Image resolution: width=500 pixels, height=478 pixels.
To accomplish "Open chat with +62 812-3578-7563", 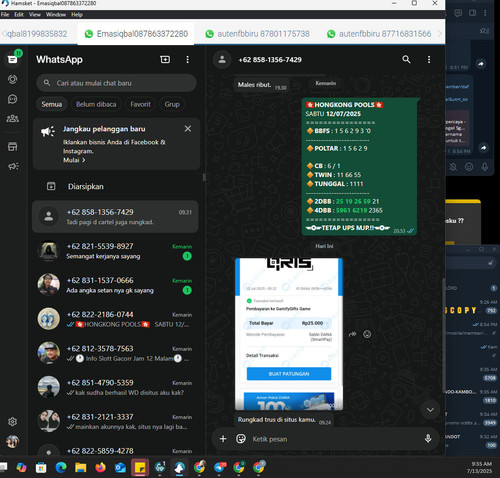I will click(x=115, y=353).
